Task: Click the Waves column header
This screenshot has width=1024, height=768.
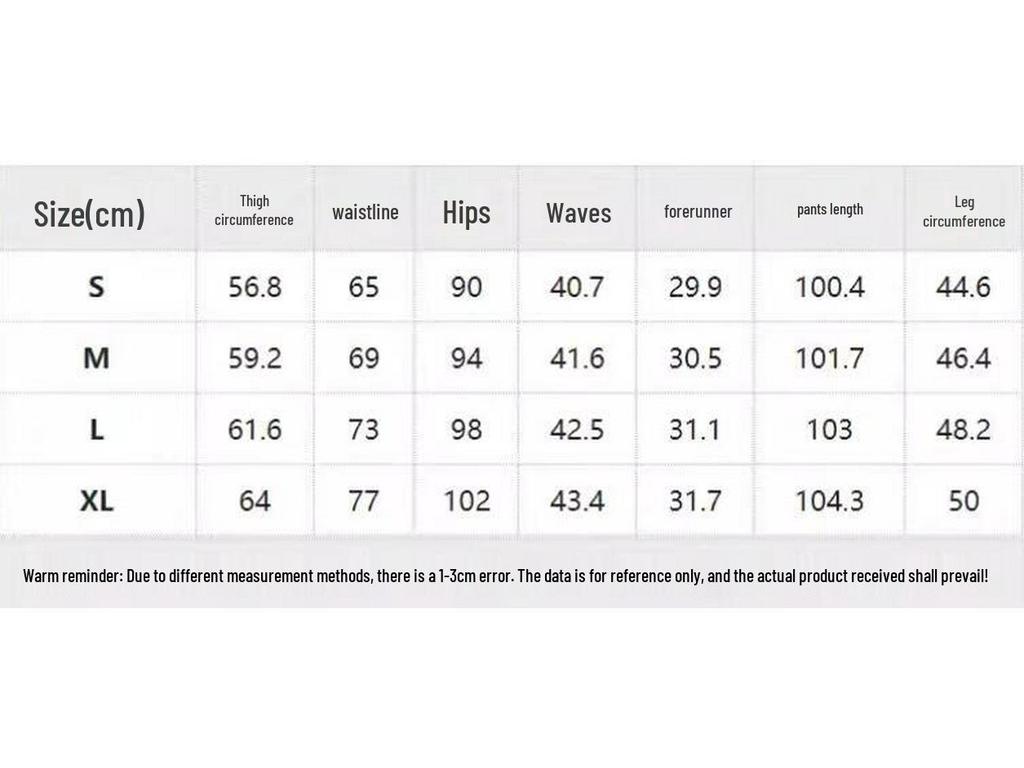Action: [578, 213]
